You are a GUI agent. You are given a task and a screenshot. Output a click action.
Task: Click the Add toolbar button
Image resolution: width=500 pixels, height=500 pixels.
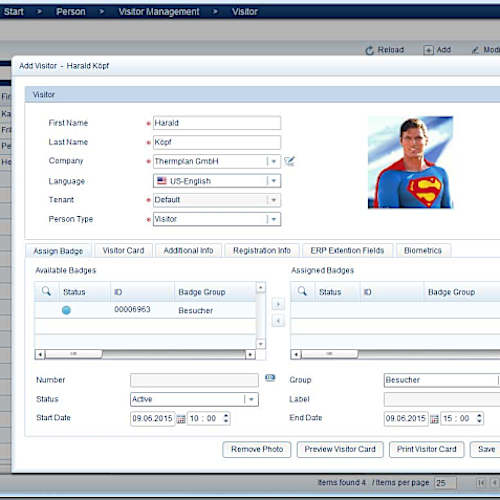[x=437, y=50]
